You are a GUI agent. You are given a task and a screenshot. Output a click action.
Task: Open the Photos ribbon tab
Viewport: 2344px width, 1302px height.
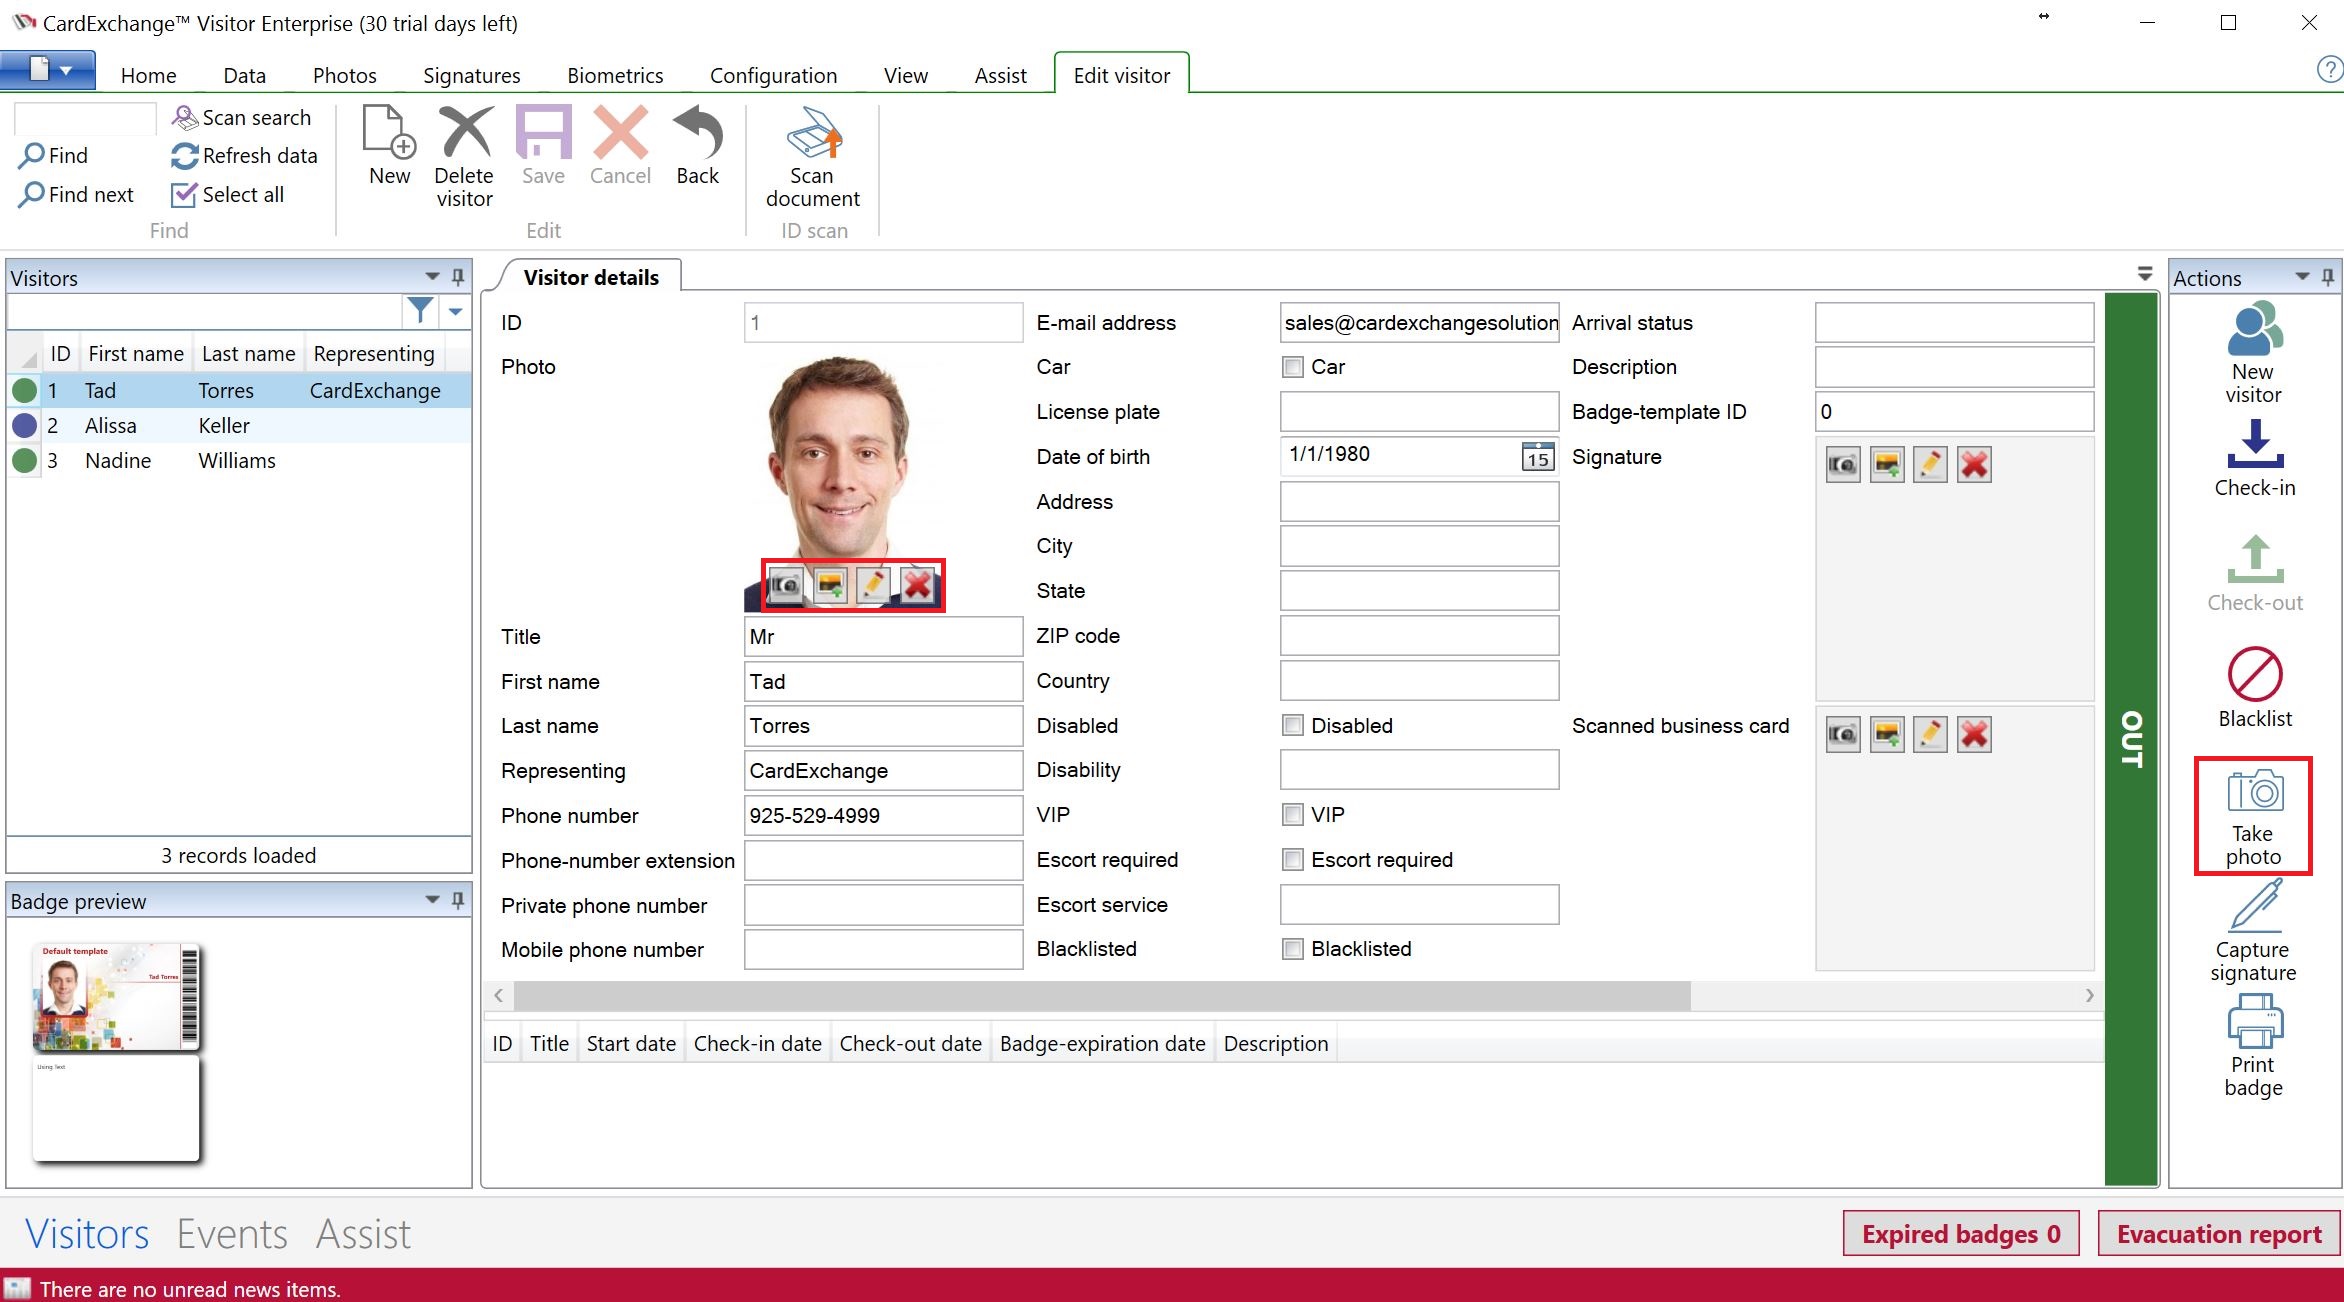click(344, 75)
